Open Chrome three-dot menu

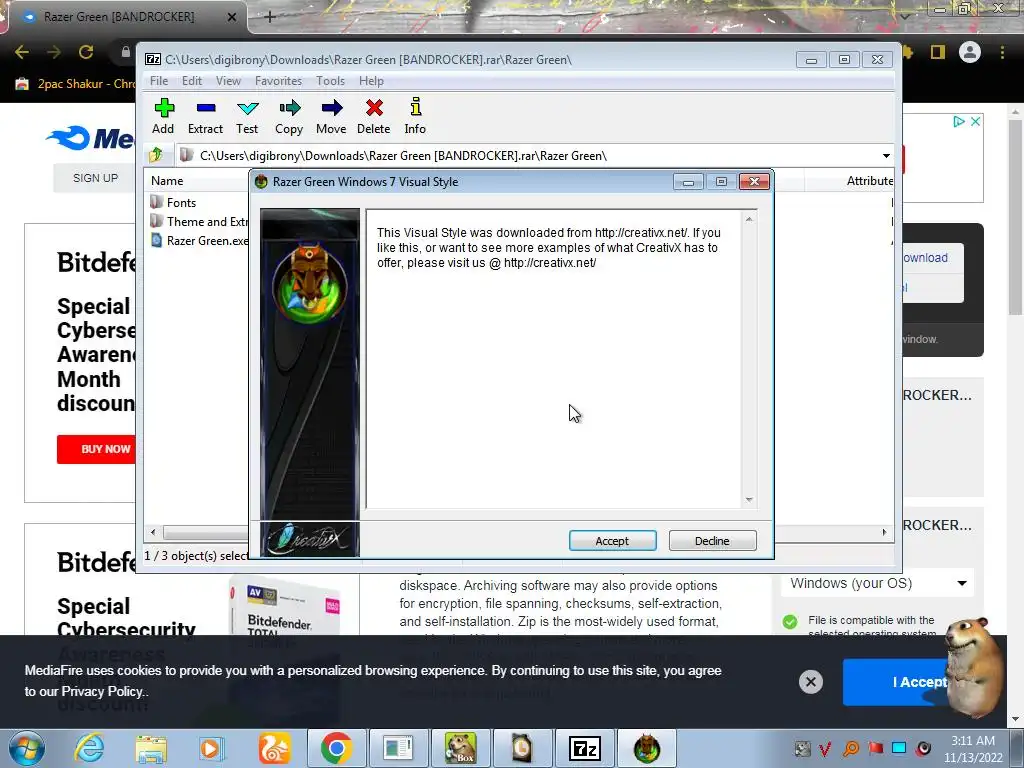click(1002, 52)
